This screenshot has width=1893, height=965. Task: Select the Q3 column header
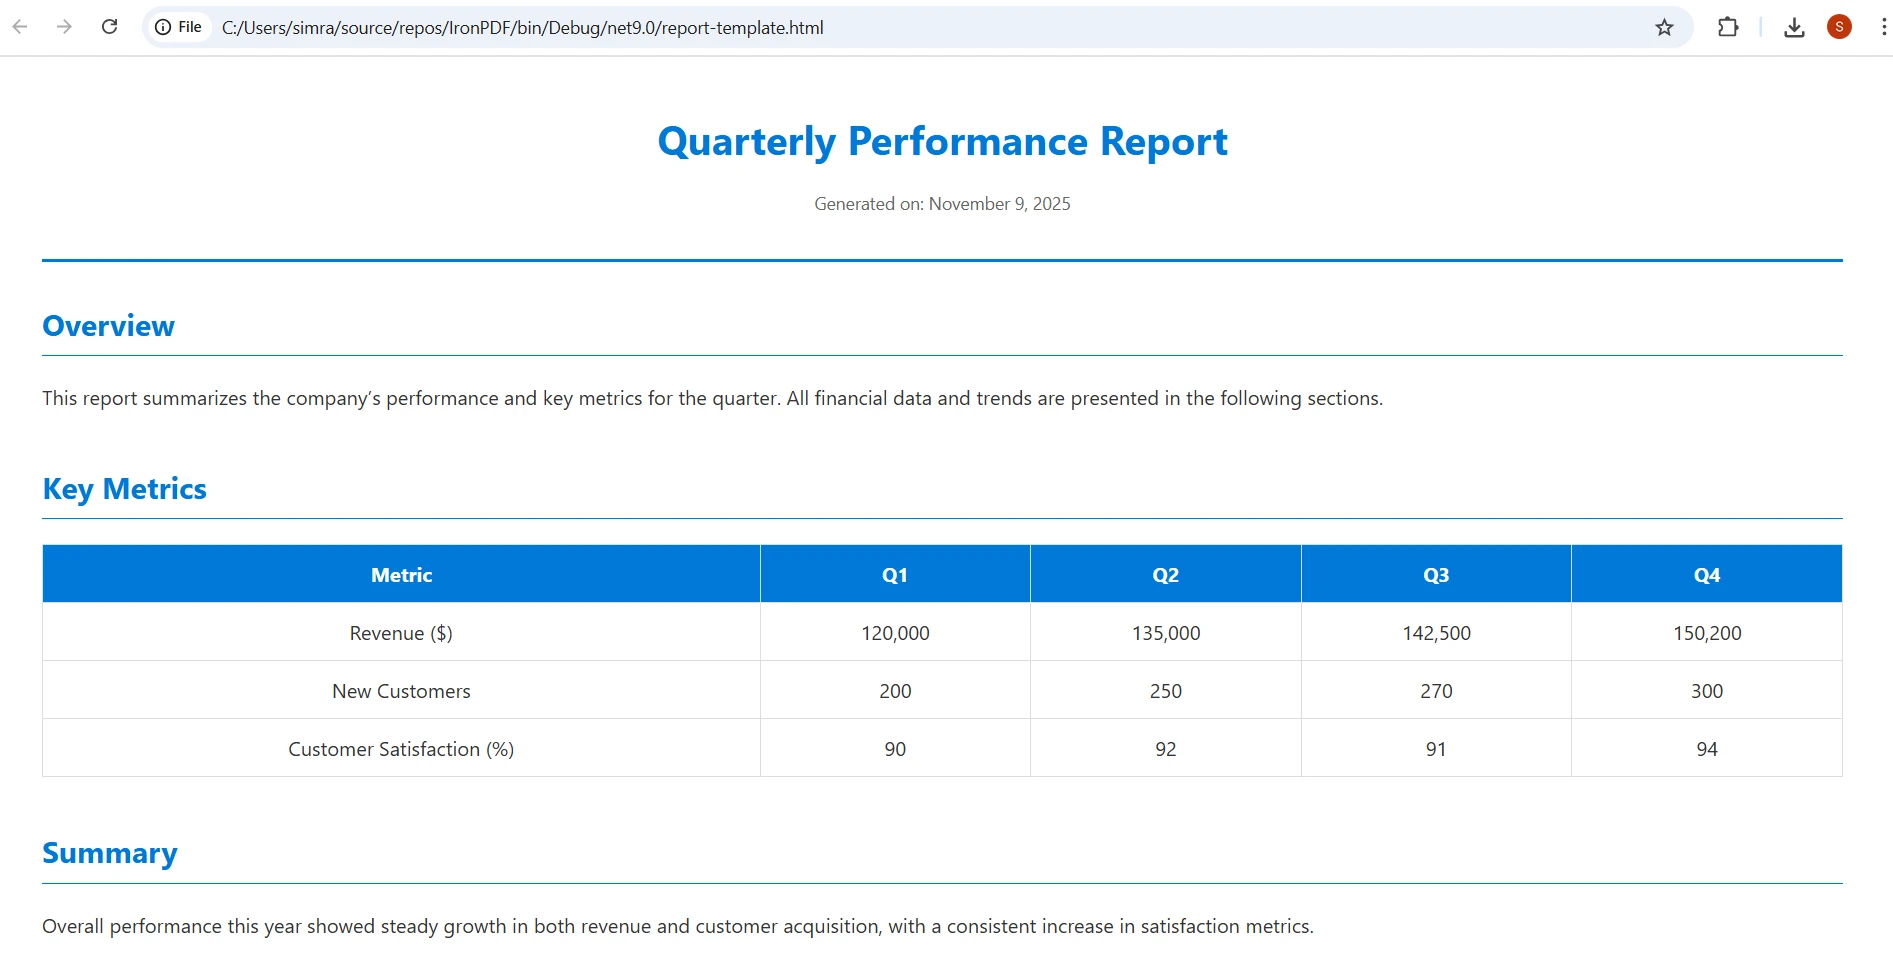pos(1436,575)
